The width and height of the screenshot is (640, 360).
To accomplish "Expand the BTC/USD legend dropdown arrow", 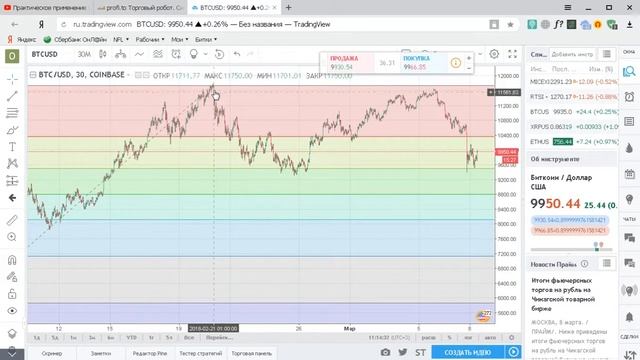I will (x=129, y=75).
